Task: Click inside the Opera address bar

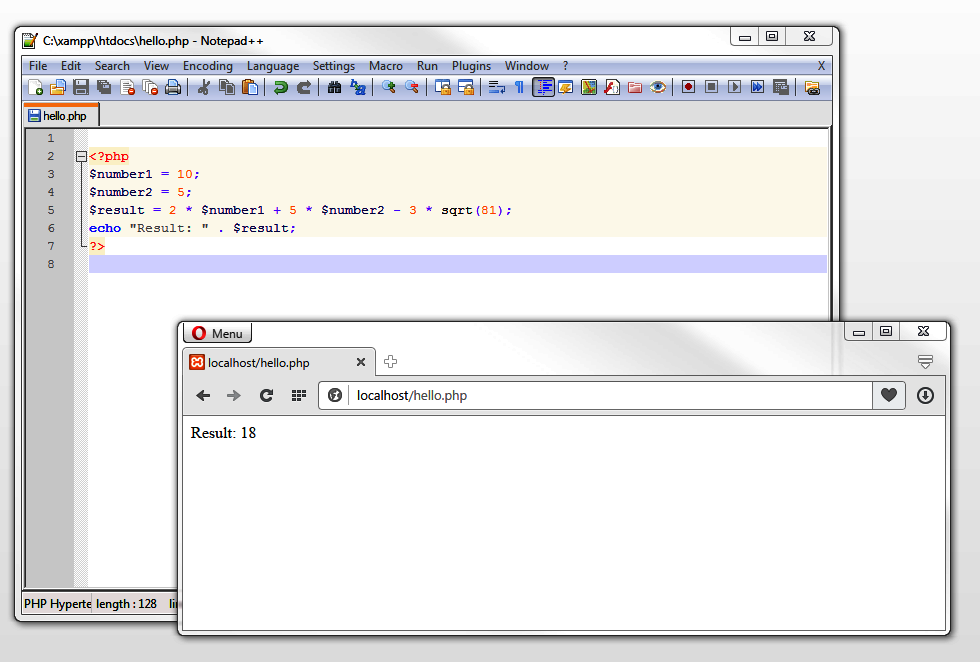Action: 600,395
